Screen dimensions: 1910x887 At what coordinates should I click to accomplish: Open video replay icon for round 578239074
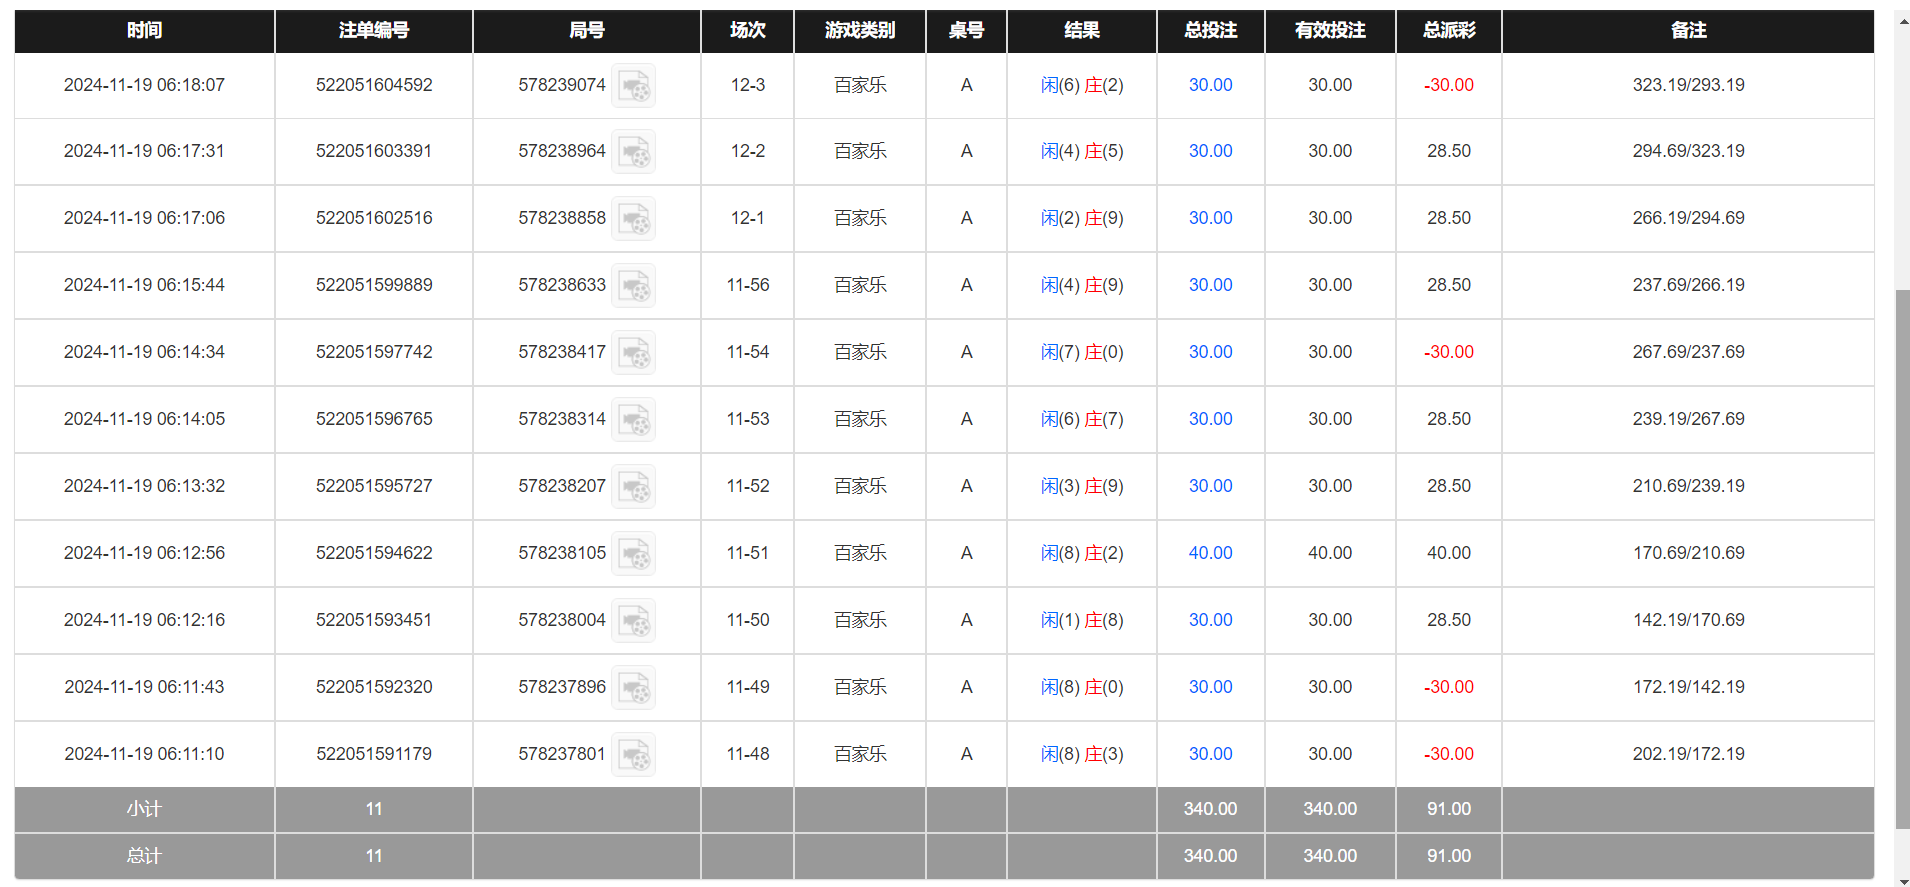coord(633,86)
